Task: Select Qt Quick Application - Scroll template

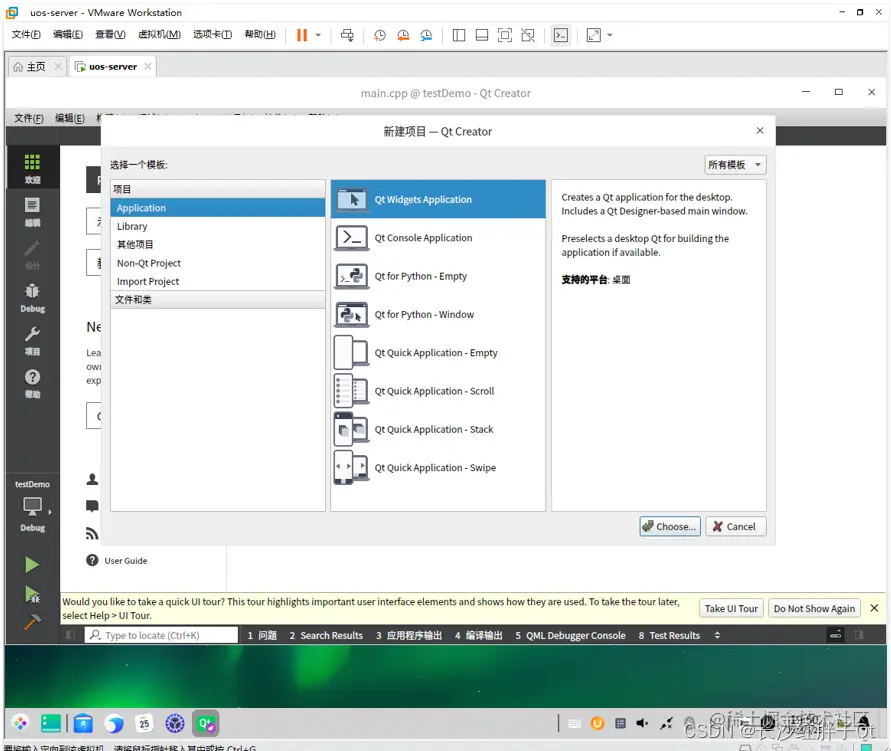Action: pos(438,391)
